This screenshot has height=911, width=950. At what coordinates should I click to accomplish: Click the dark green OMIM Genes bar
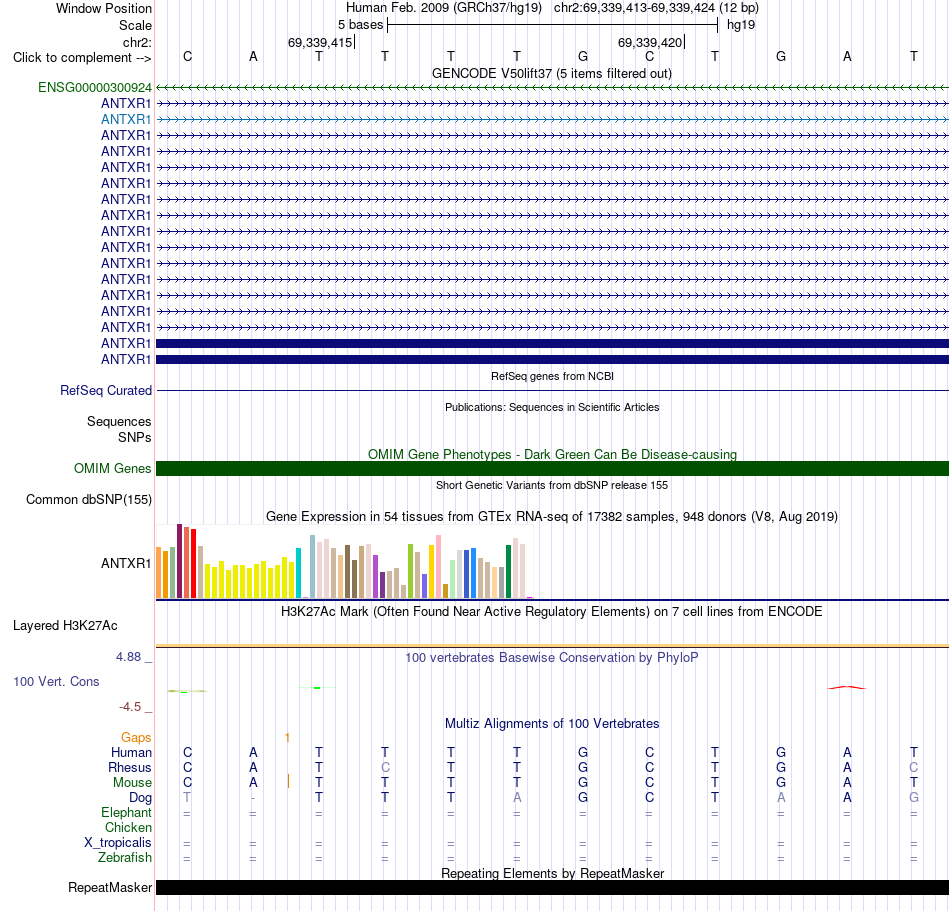[x=552, y=468]
